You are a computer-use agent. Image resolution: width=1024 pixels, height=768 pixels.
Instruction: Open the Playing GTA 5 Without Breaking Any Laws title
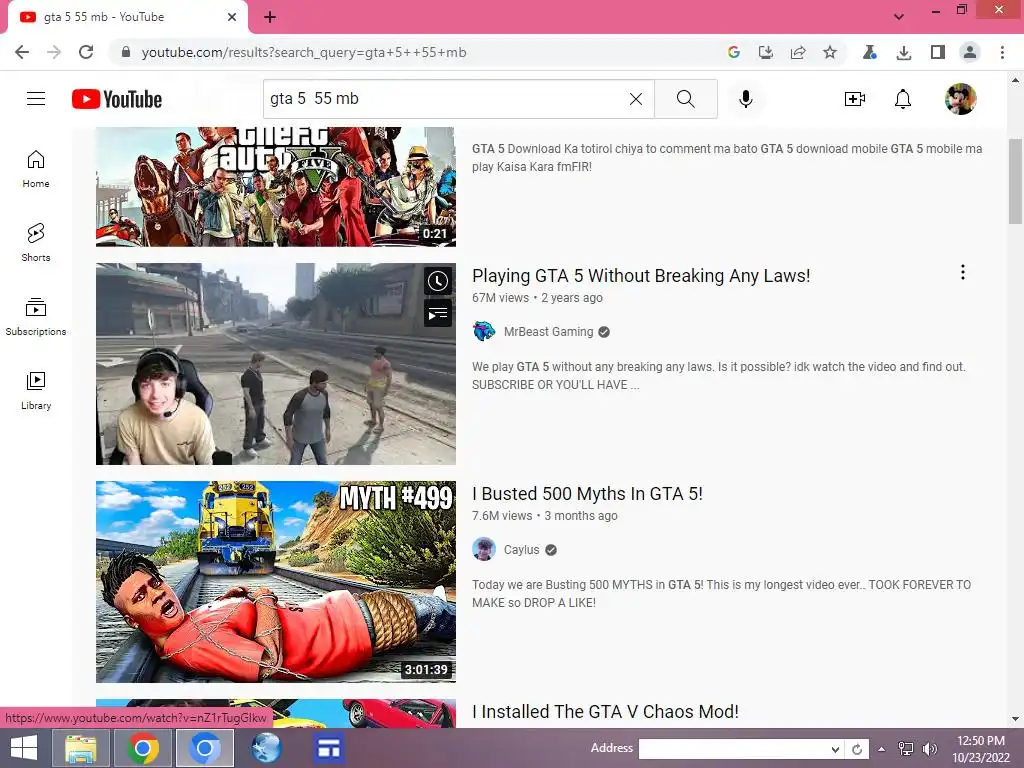(x=641, y=276)
